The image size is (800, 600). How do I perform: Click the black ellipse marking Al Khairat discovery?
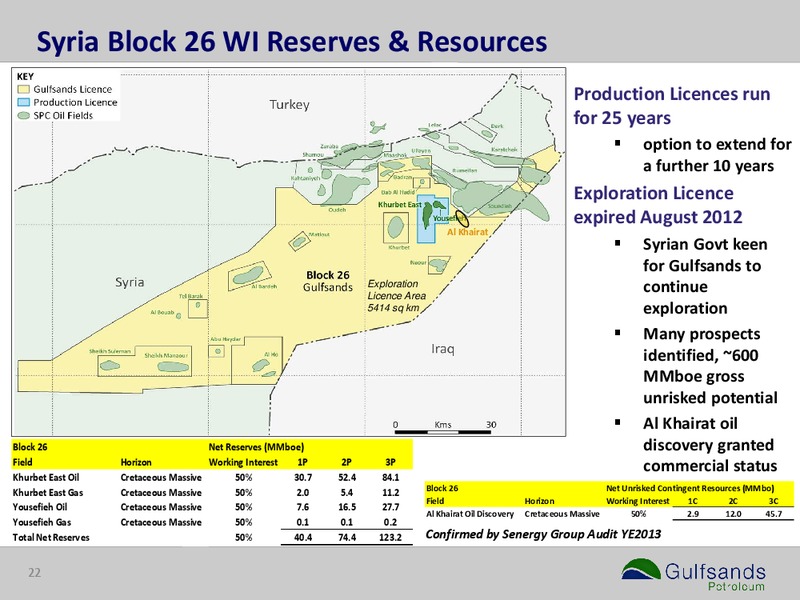point(462,218)
